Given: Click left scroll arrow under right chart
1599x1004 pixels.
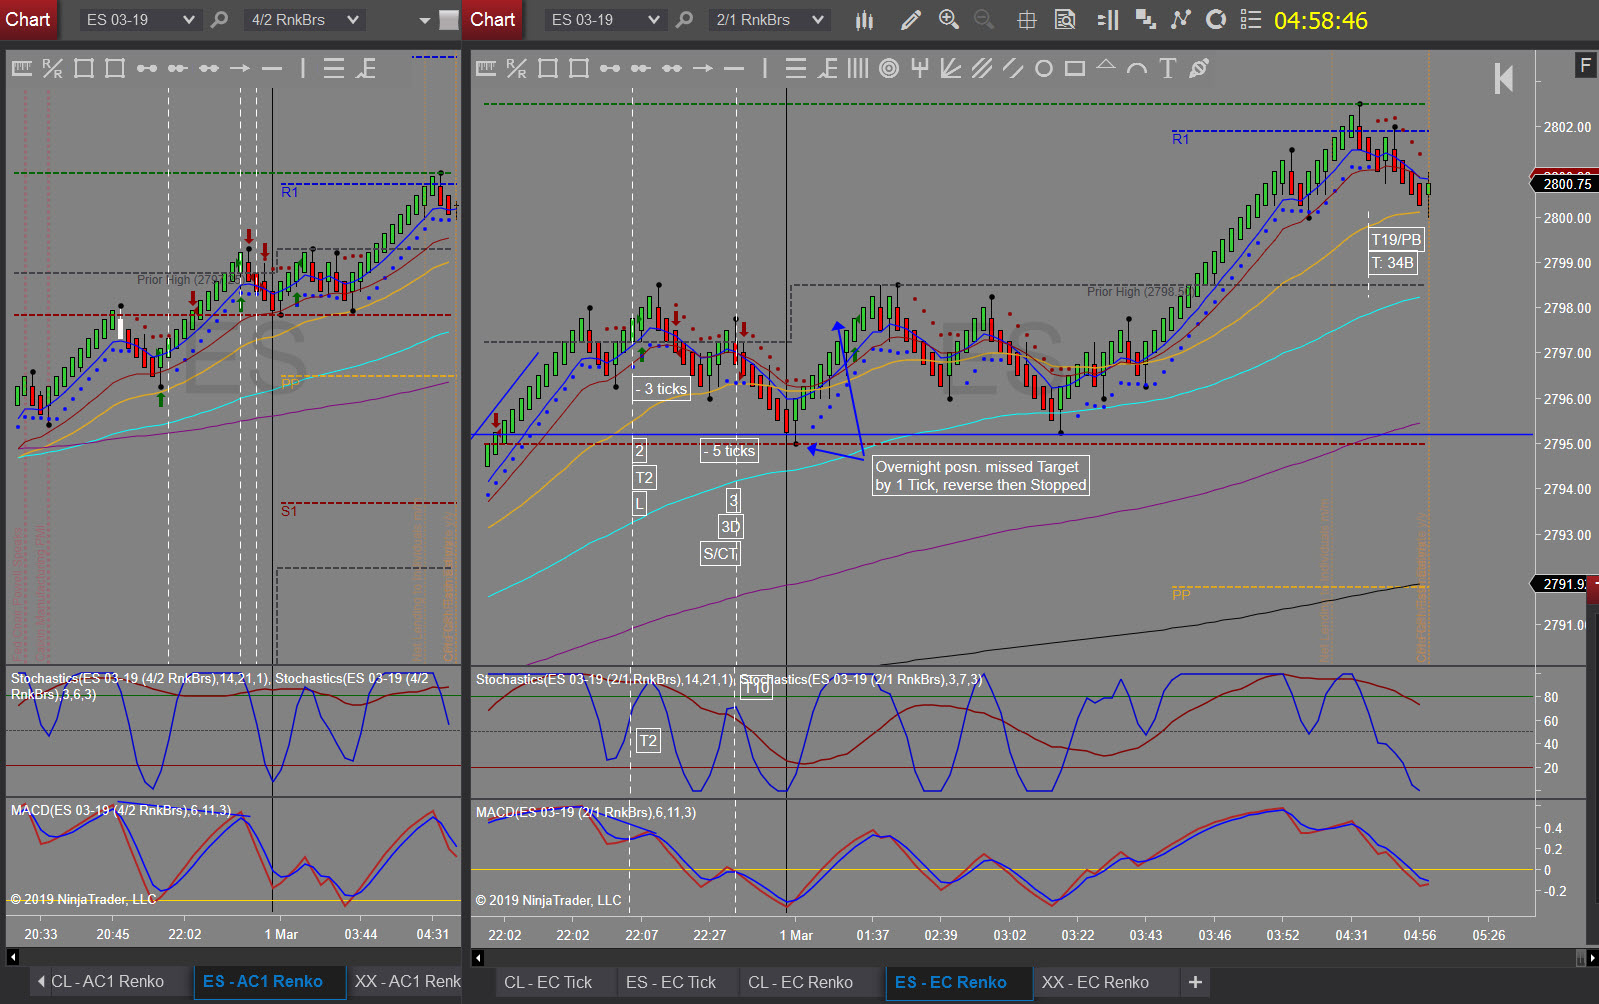Looking at the screenshot, I should 478,957.
